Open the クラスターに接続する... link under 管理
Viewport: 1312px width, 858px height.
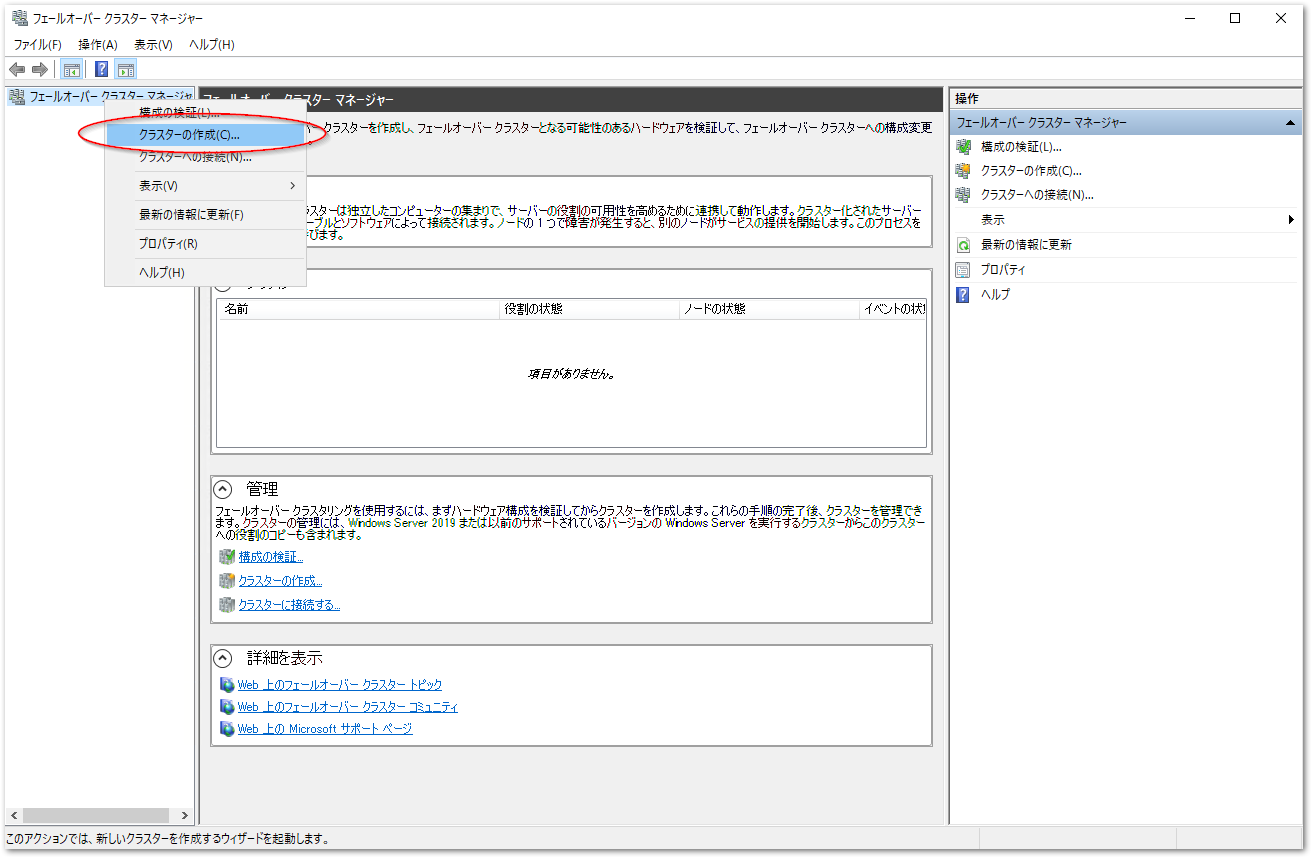(289, 605)
